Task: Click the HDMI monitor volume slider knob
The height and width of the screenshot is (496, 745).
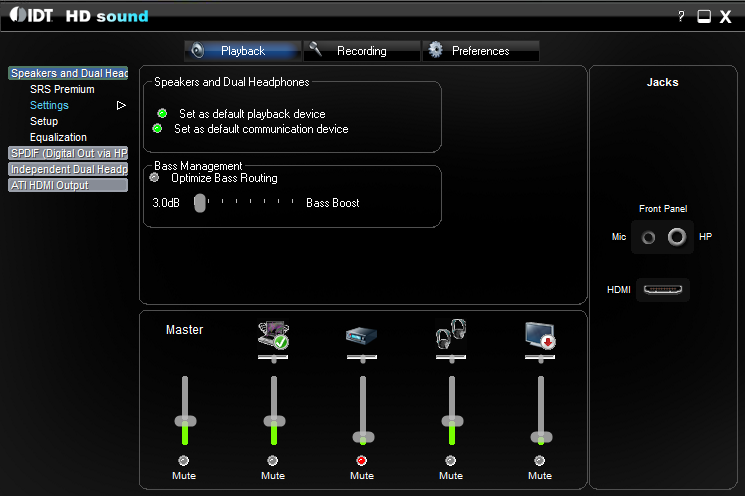Action: click(x=541, y=437)
